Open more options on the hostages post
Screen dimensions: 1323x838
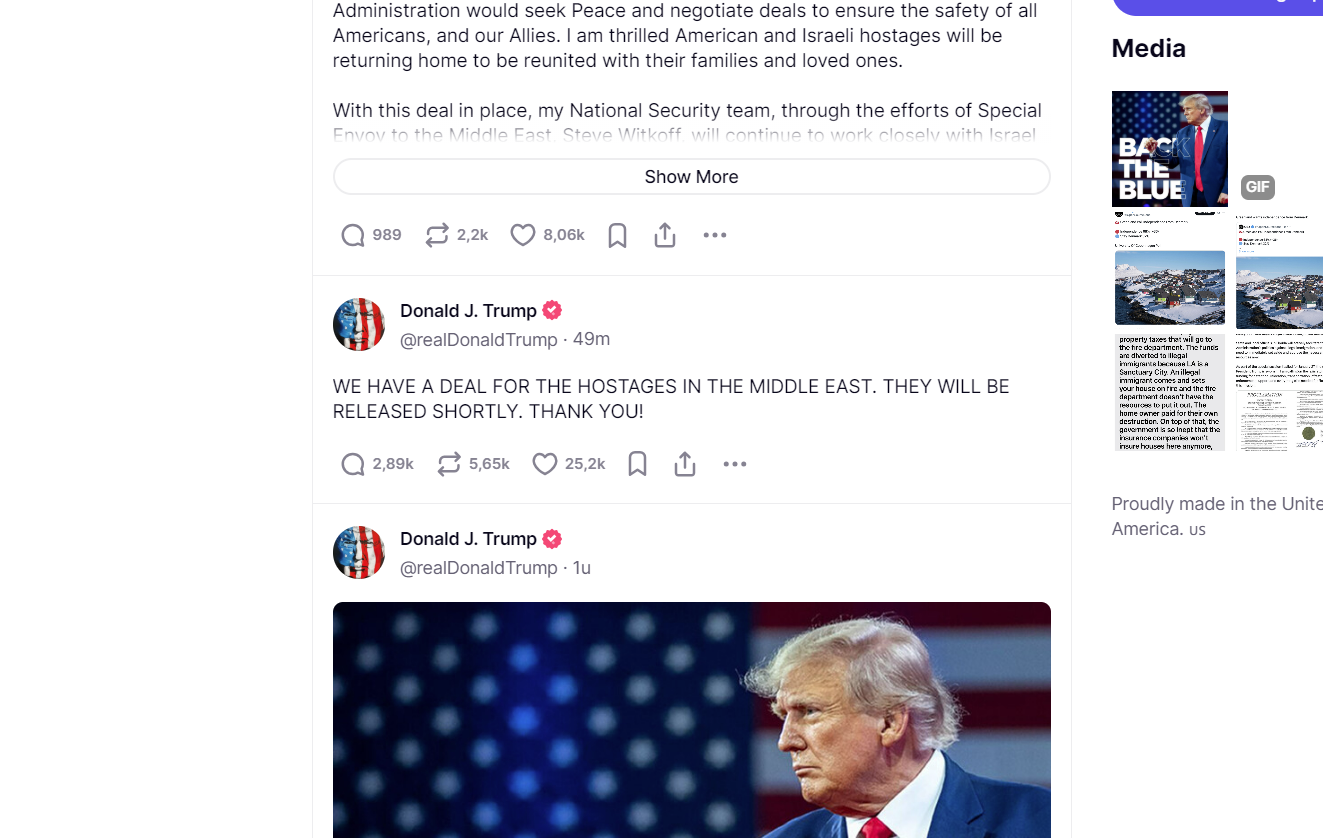click(x=734, y=464)
